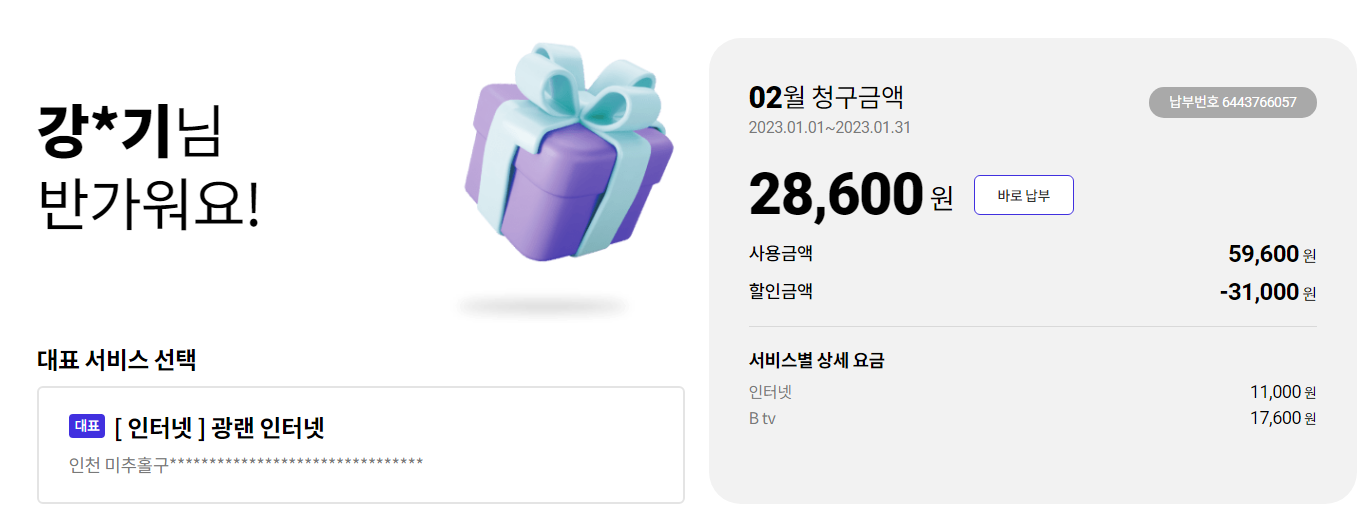Screen dimensions: 1372x529
Task: Click the 대표 서비스 선택 heading
Action: pos(116,360)
